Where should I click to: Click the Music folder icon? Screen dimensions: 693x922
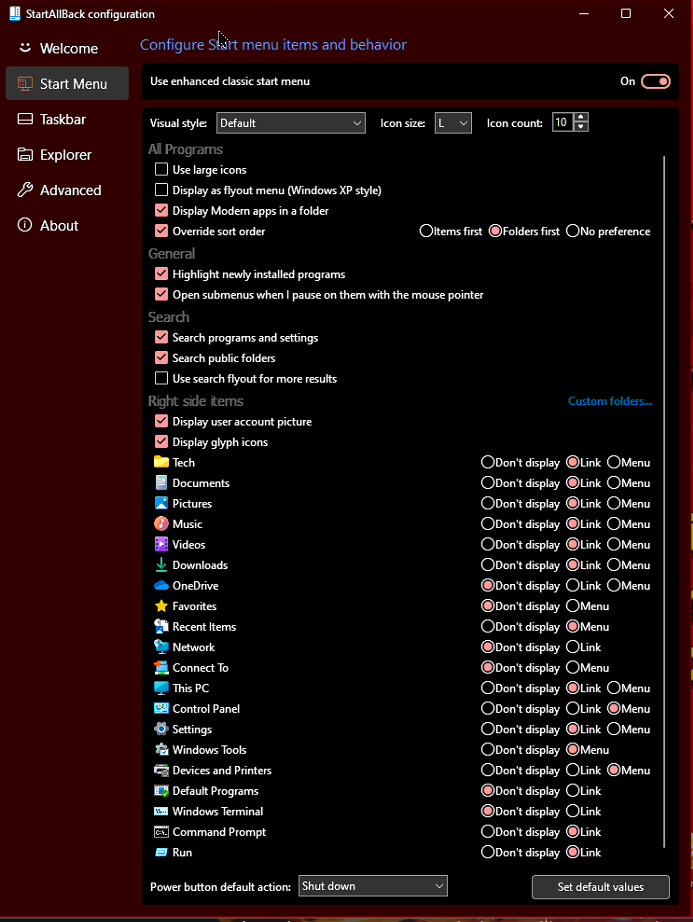[x=161, y=524]
